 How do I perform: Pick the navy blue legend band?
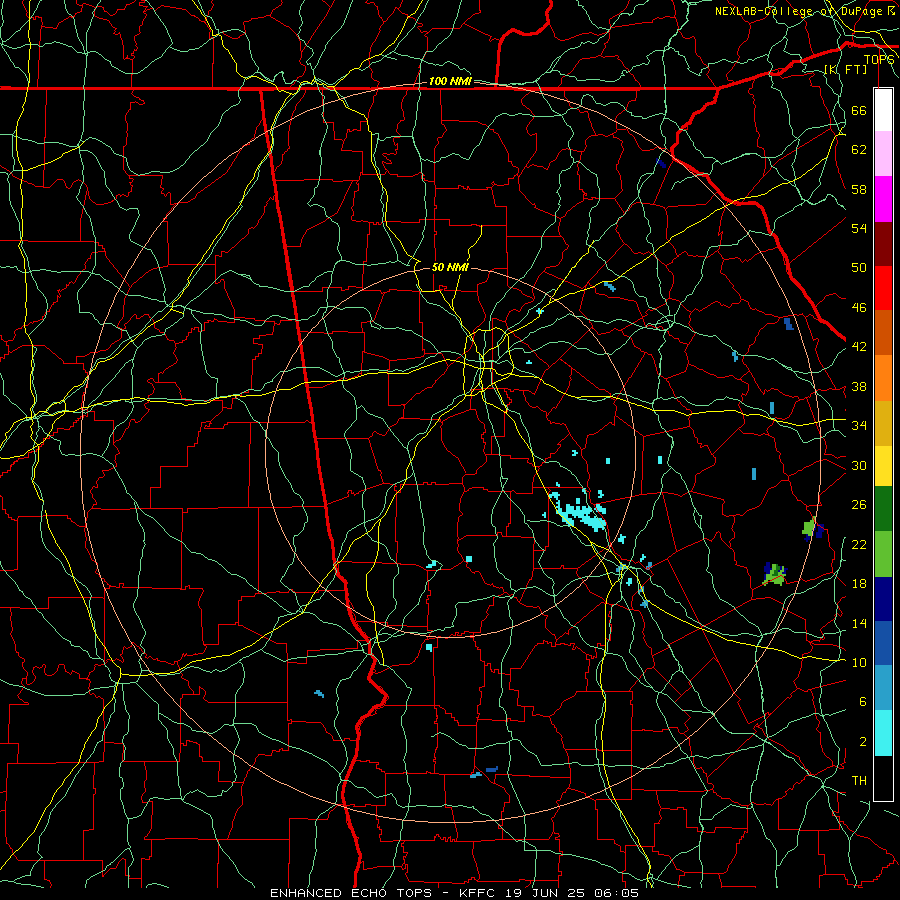[883, 599]
